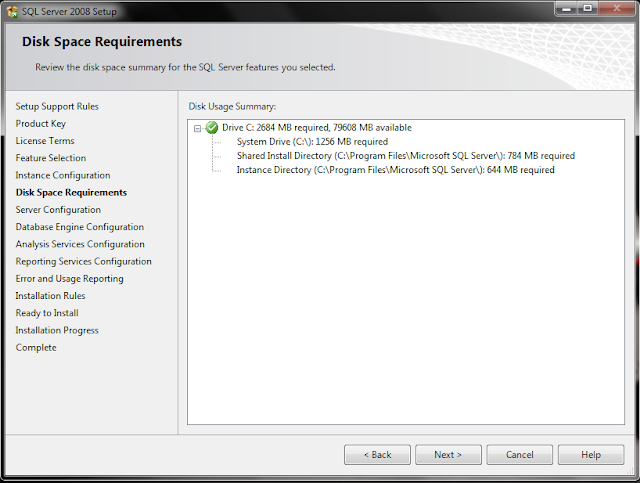Viewport: 640px width, 483px height.
Task: Minimize the SQL Server 2008 Setup window
Action: point(567,9)
